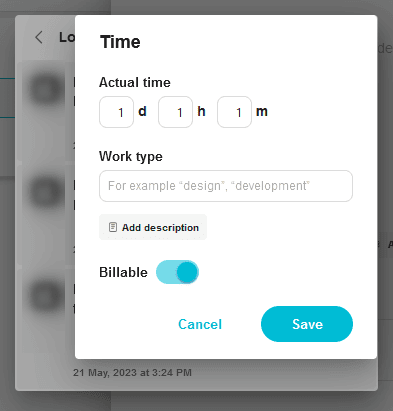Focus the hours field of Actual time
The width and height of the screenshot is (393, 411).
(175, 112)
